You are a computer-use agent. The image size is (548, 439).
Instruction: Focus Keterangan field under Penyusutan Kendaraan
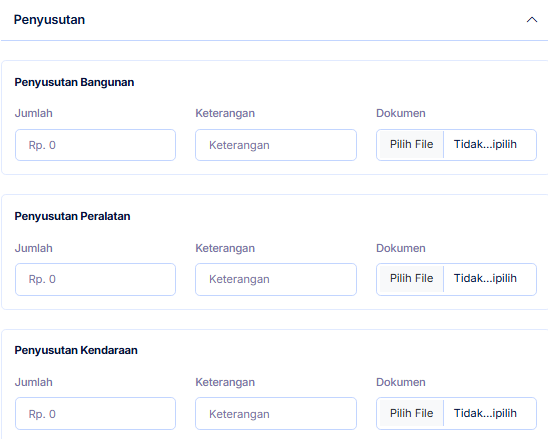(276, 413)
